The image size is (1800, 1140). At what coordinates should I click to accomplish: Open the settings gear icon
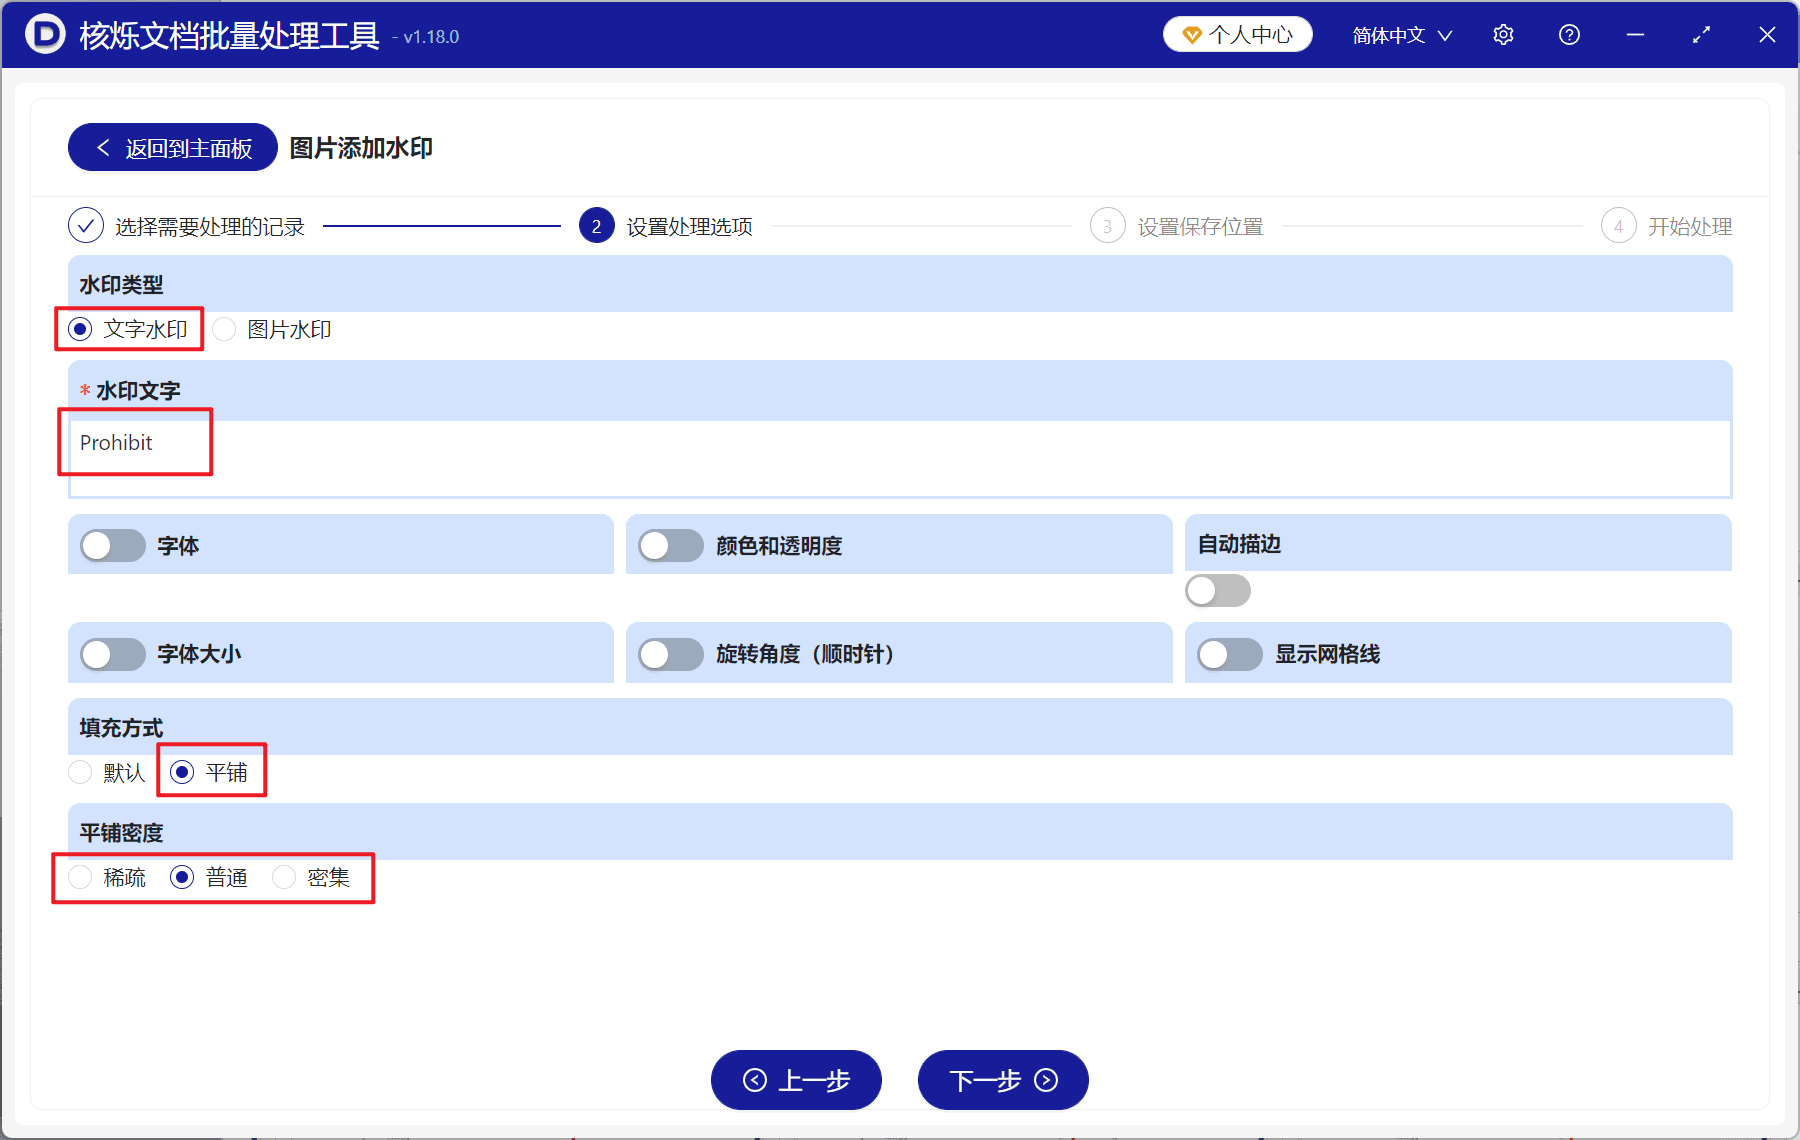pos(1503,34)
